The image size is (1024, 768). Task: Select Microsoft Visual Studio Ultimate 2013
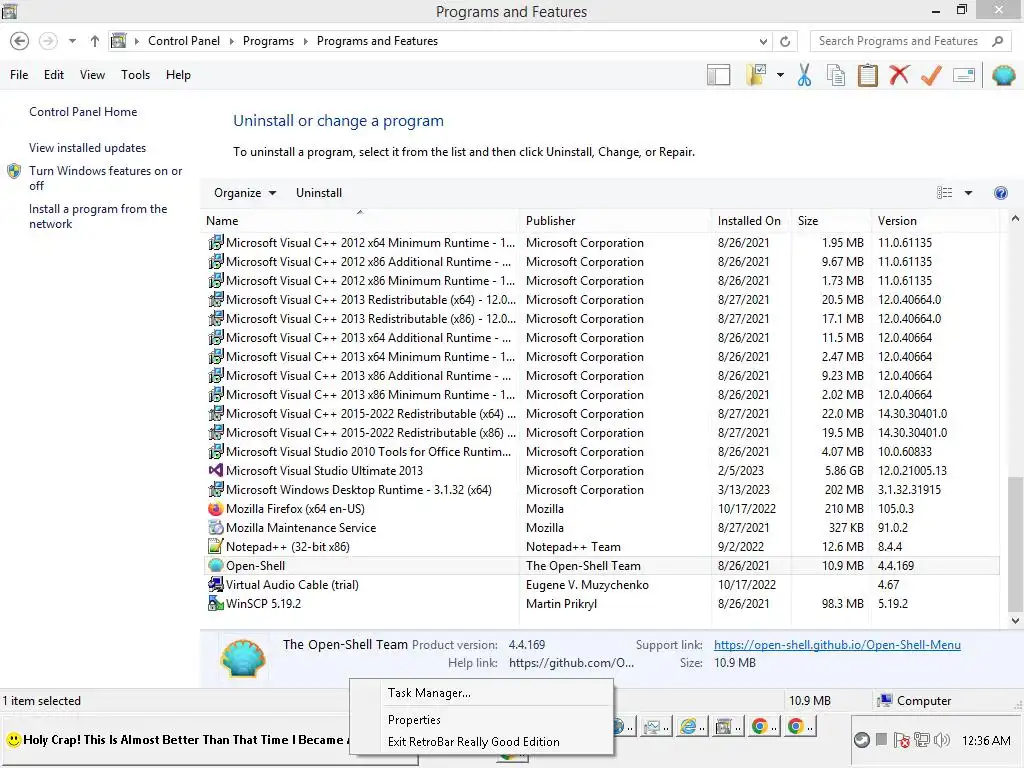[x=601, y=471]
